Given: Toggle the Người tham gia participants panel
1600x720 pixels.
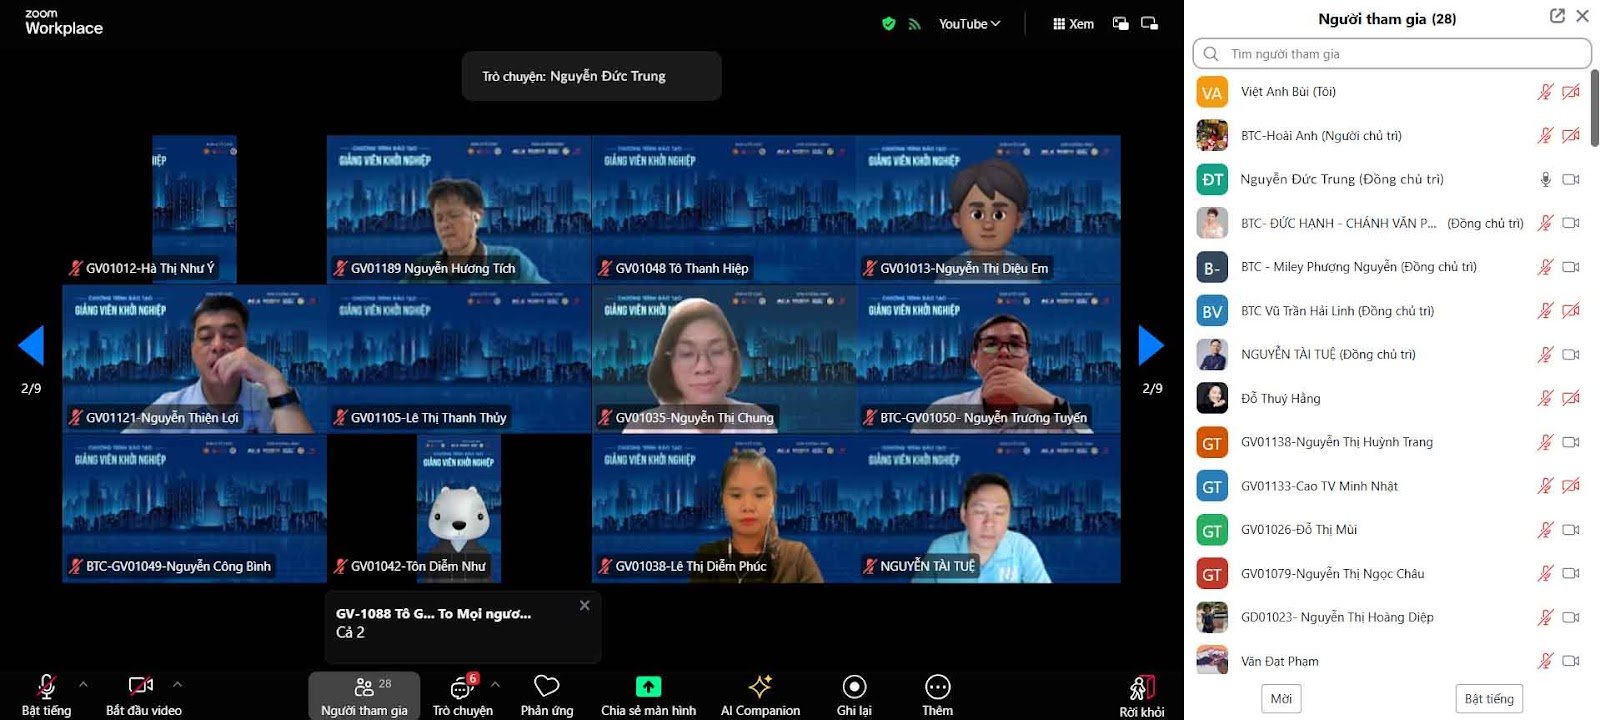Looking at the screenshot, I should click(x=364, y=688).
